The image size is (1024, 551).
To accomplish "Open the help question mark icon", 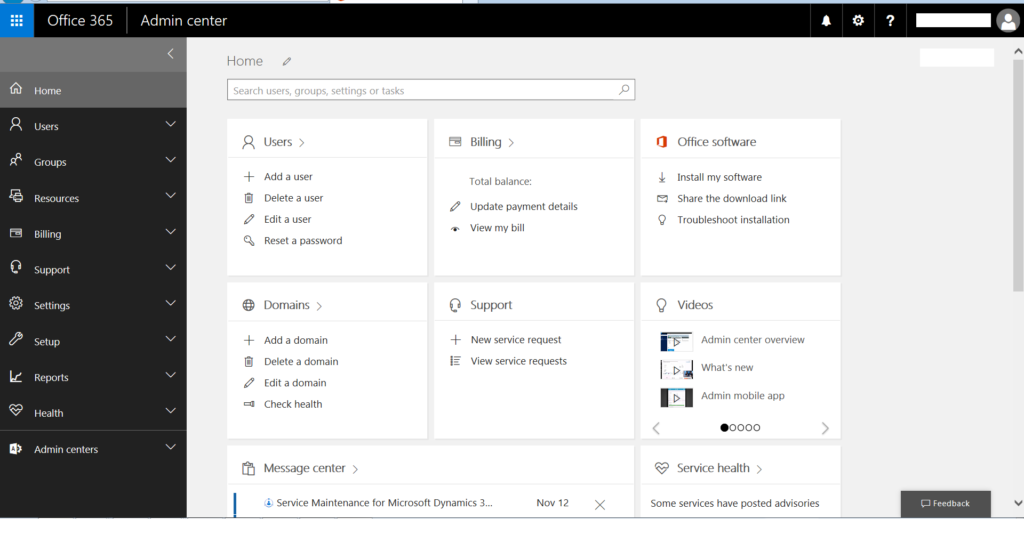I will coord(889,21).
